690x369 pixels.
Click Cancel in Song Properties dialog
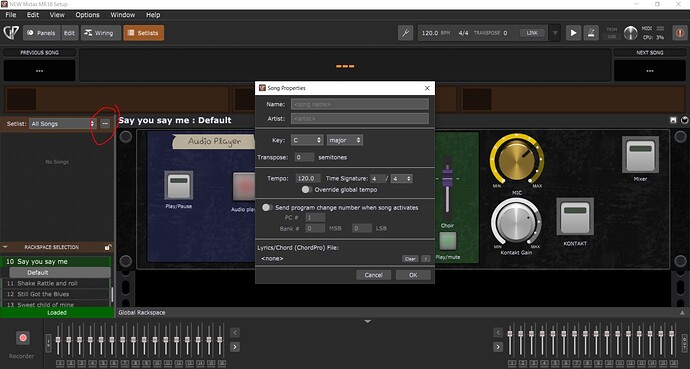click(373, 275)
